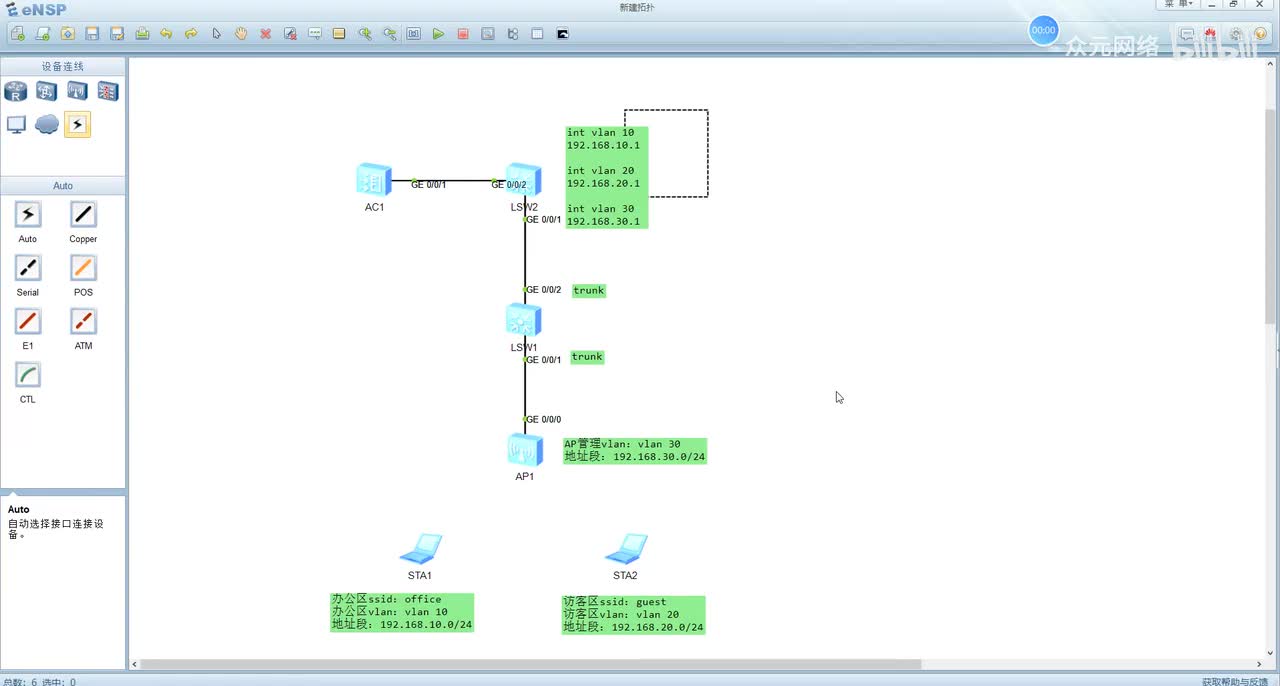Zoom out of the canvas
This screenshot has height=686, width=1280.
[x=389, y=33]
